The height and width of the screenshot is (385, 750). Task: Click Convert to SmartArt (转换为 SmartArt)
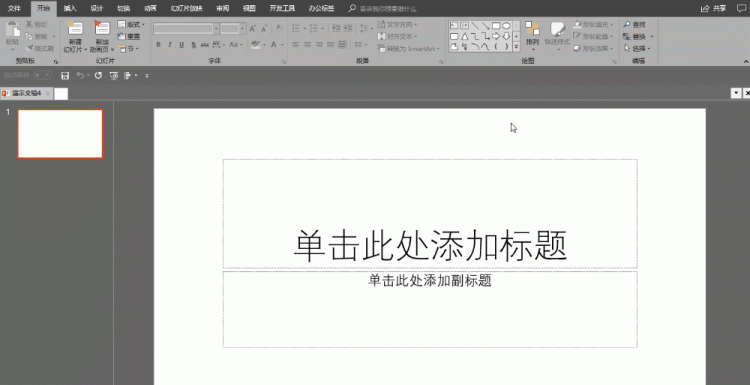[x=408, y=48]
